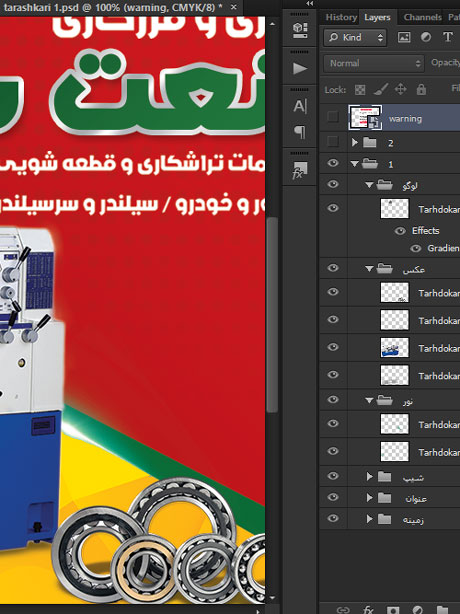Add layer style fx button at bottom
The width and height of the screenshot is (460, 614).
pyautogui.click(x=368, y=610)
